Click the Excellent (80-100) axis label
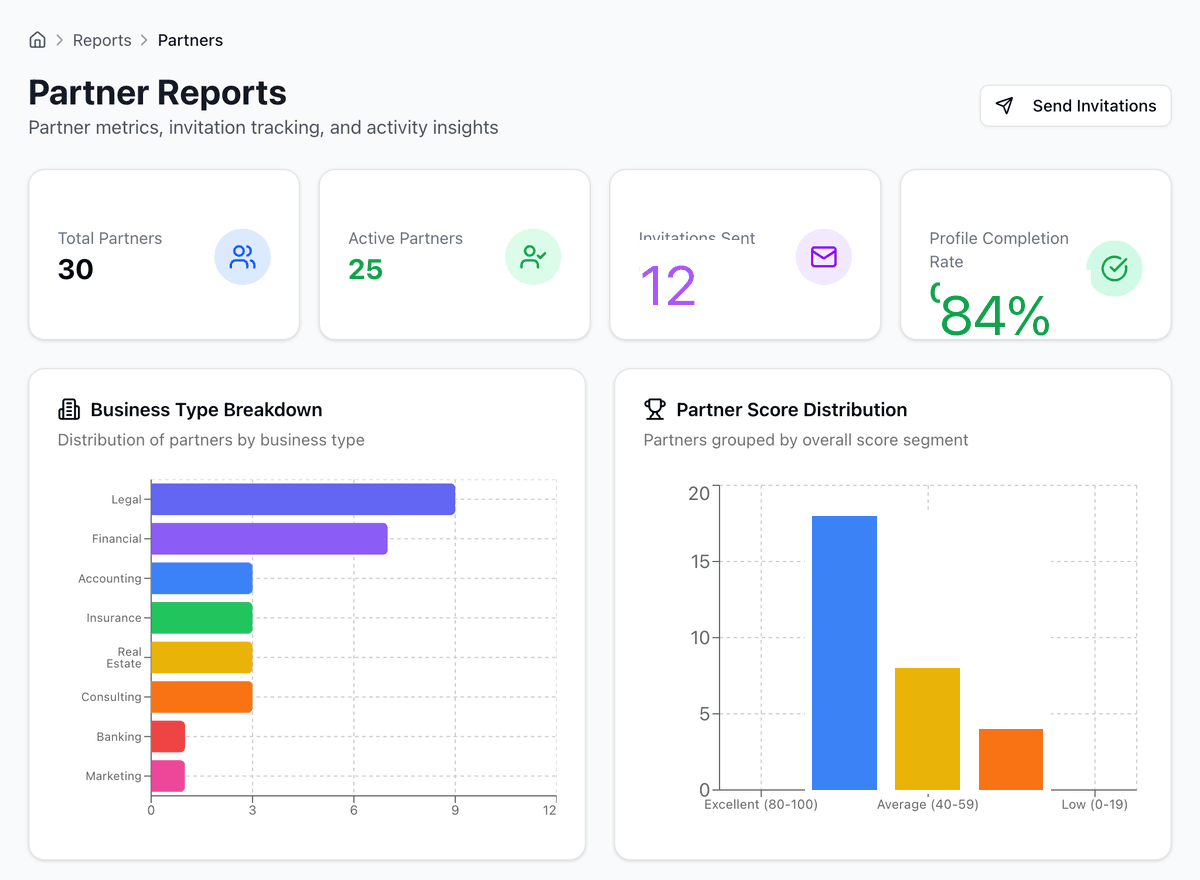 [x=760, y=804]
